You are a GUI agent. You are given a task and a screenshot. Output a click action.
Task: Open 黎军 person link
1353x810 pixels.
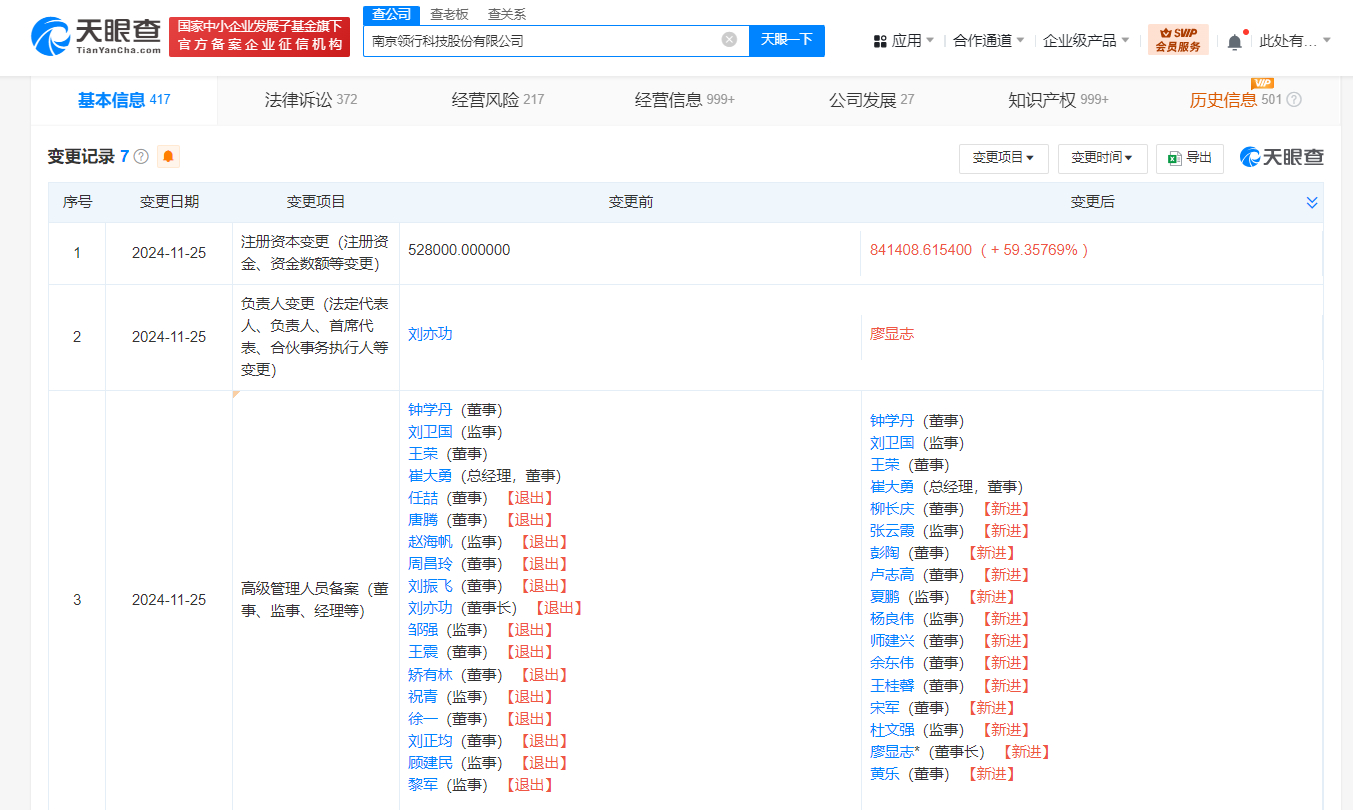(x=423, y=784)
